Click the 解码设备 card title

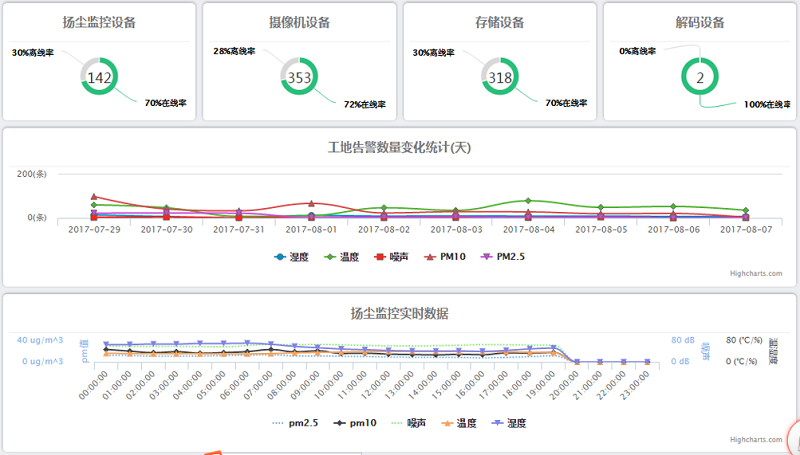700,23
